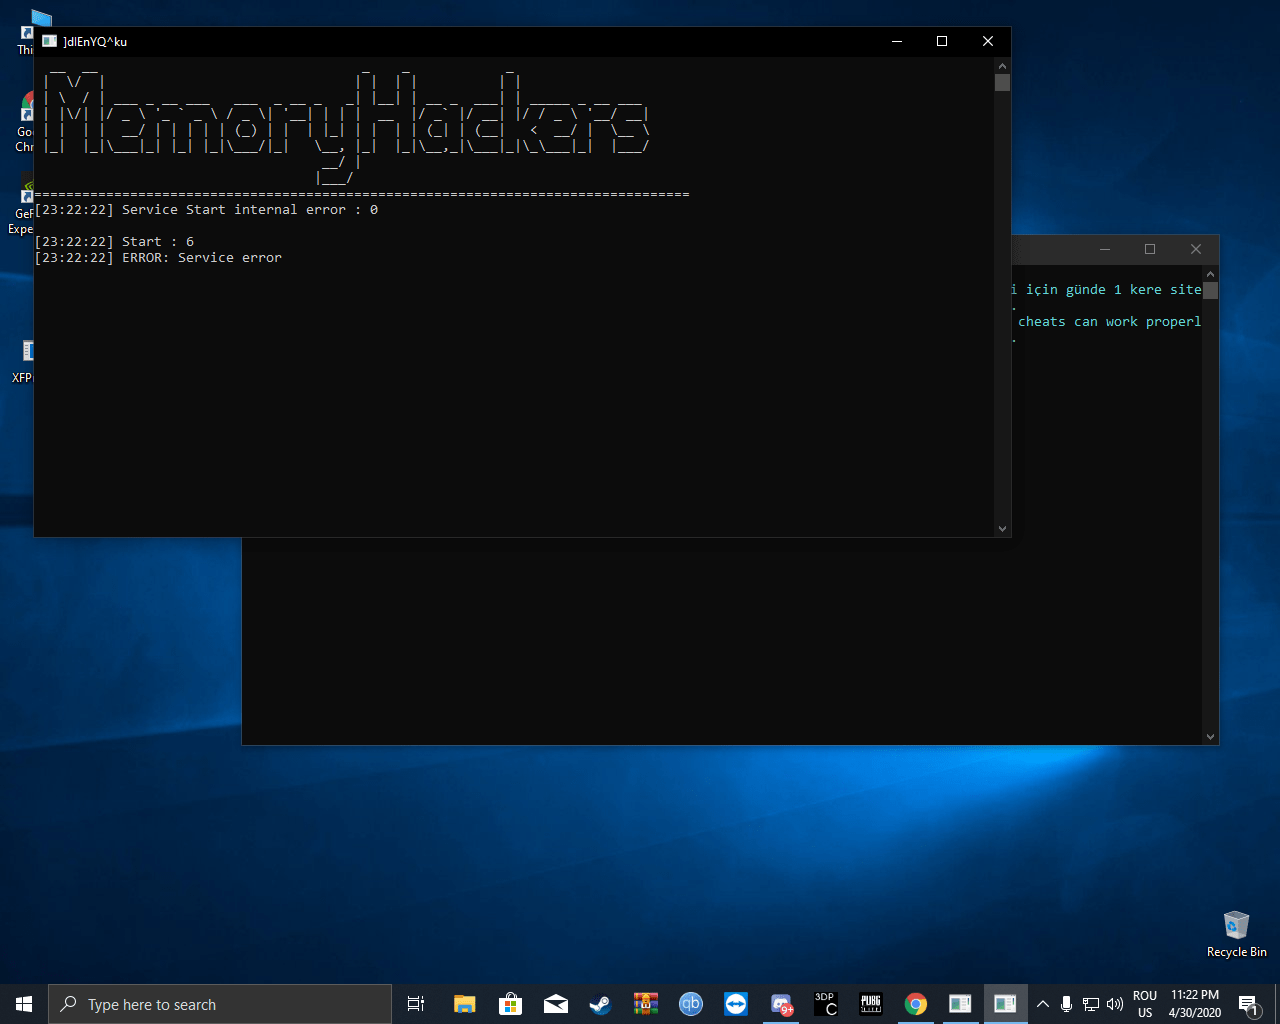The image size is (1280, 1024).
Task: Open WinRAR from the taskbar
Action: pos(646,1004)
